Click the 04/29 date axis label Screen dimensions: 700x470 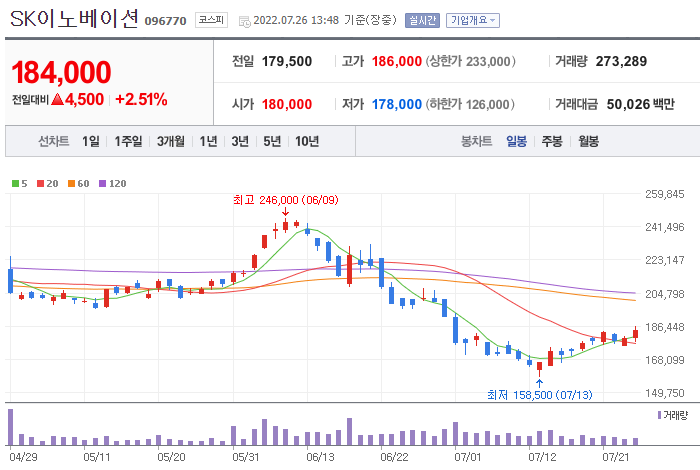click(x=23, y=457)
